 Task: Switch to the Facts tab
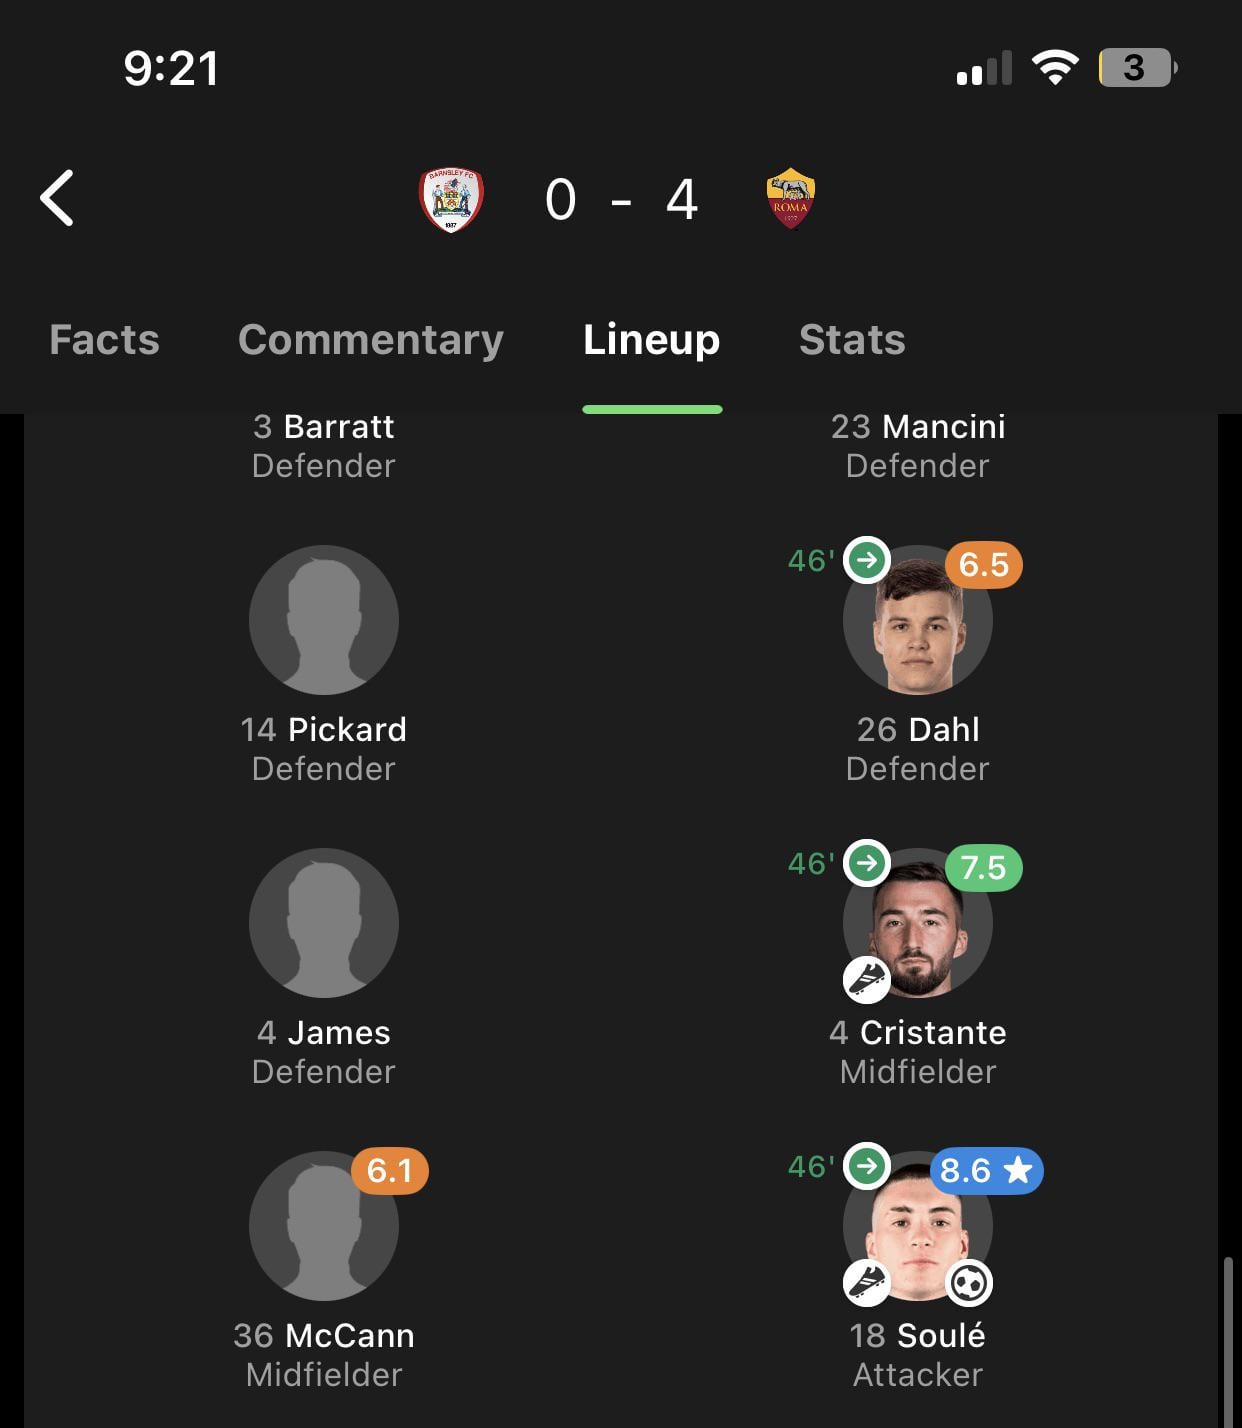pos(104,340)
